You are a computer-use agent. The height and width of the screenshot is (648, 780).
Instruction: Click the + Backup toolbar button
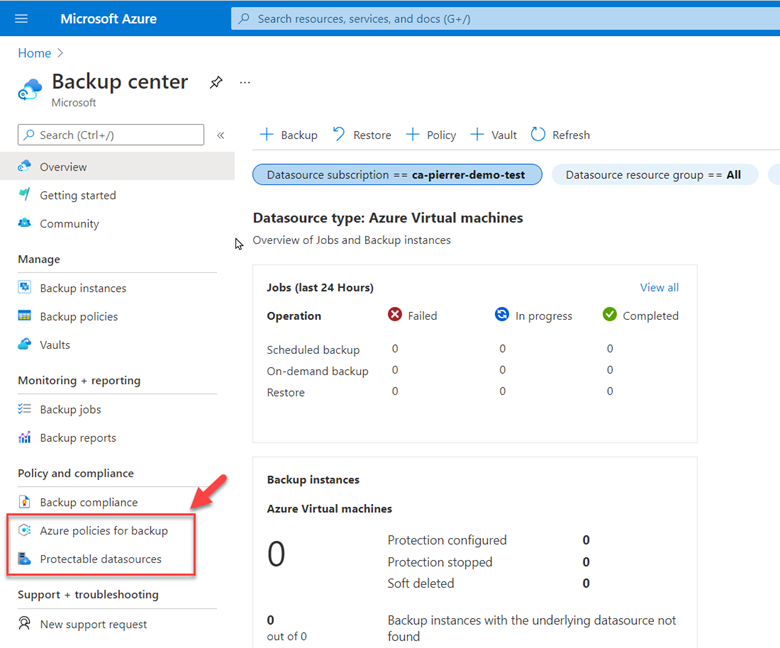[289, 135]
